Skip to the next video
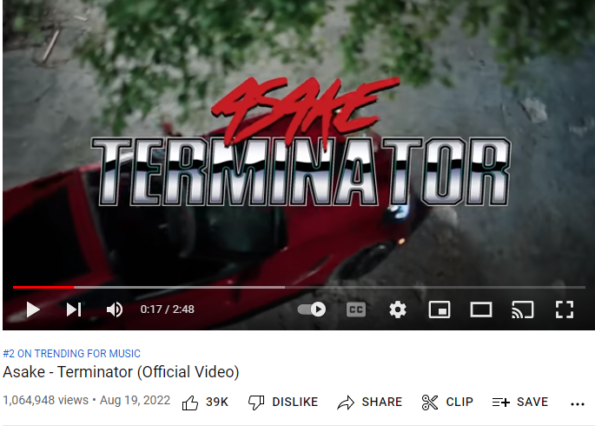The width and height of the screenshot is (595, 426). (x=74, y=310)
